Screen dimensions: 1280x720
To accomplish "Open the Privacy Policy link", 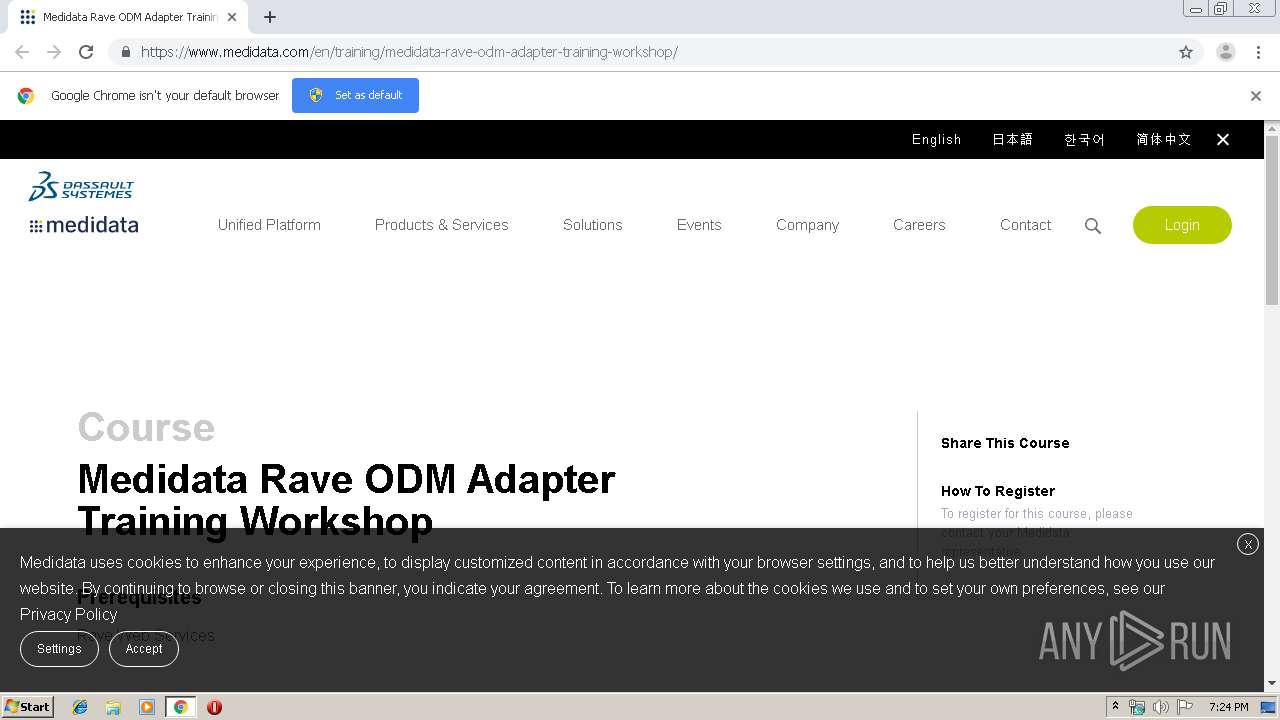I will pyautogui.click(x=68, y=614).
